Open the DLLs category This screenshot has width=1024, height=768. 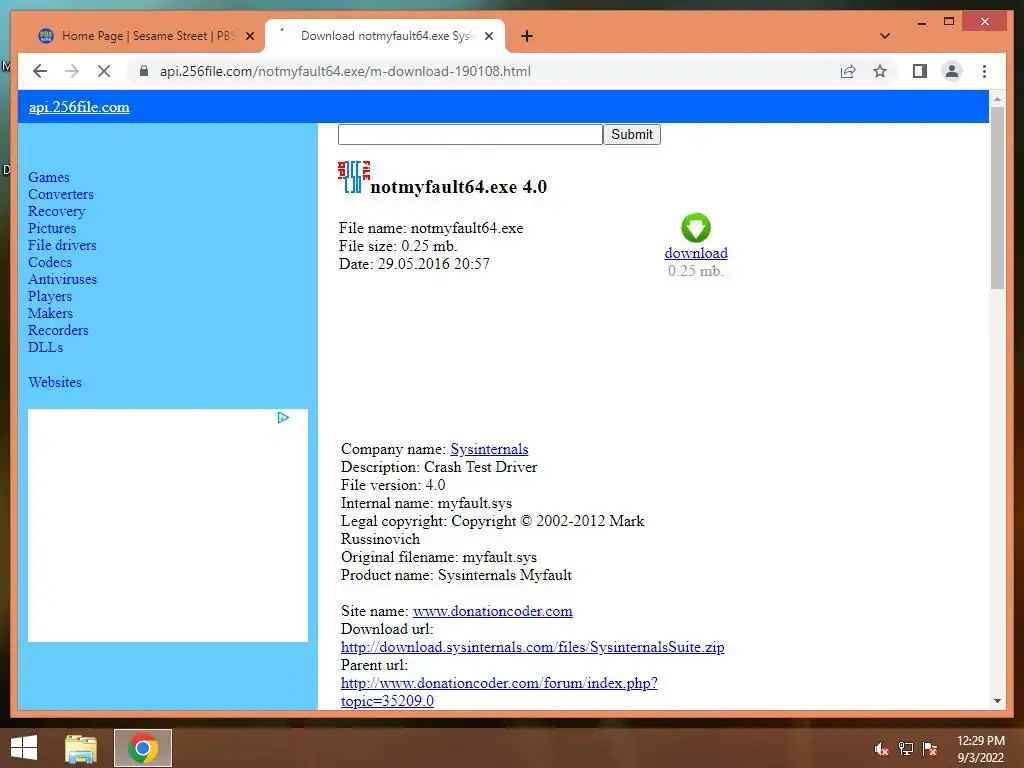pyautogui.click(x=46, y=347)
